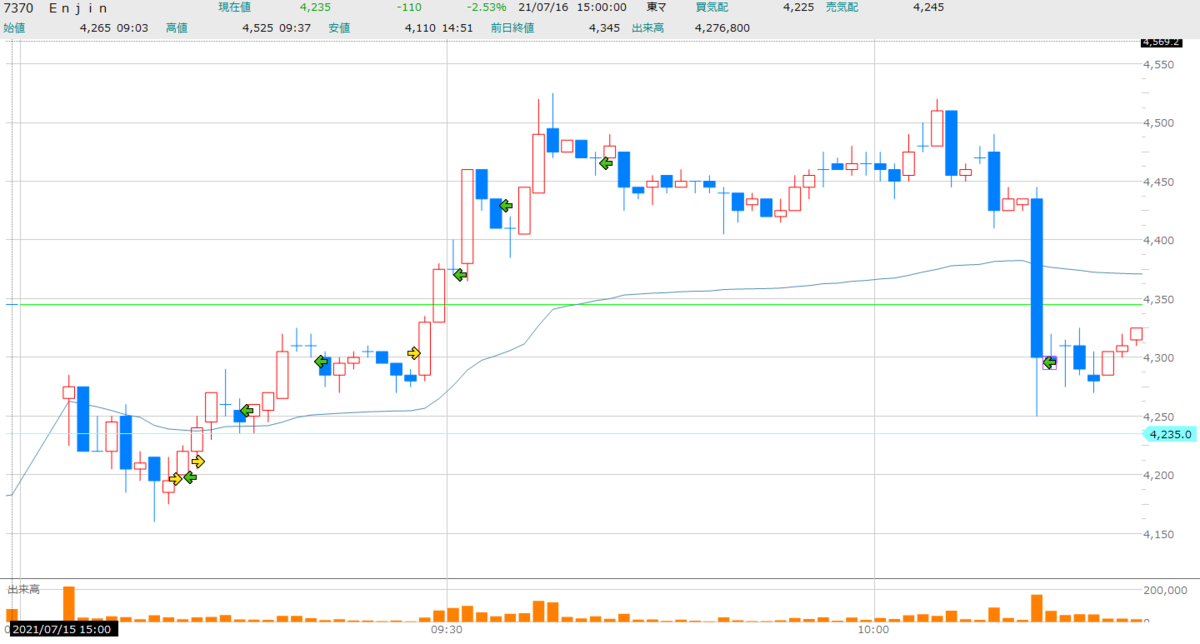
Task: Click the 4,300 price axis label
Action: [1159, 358]
